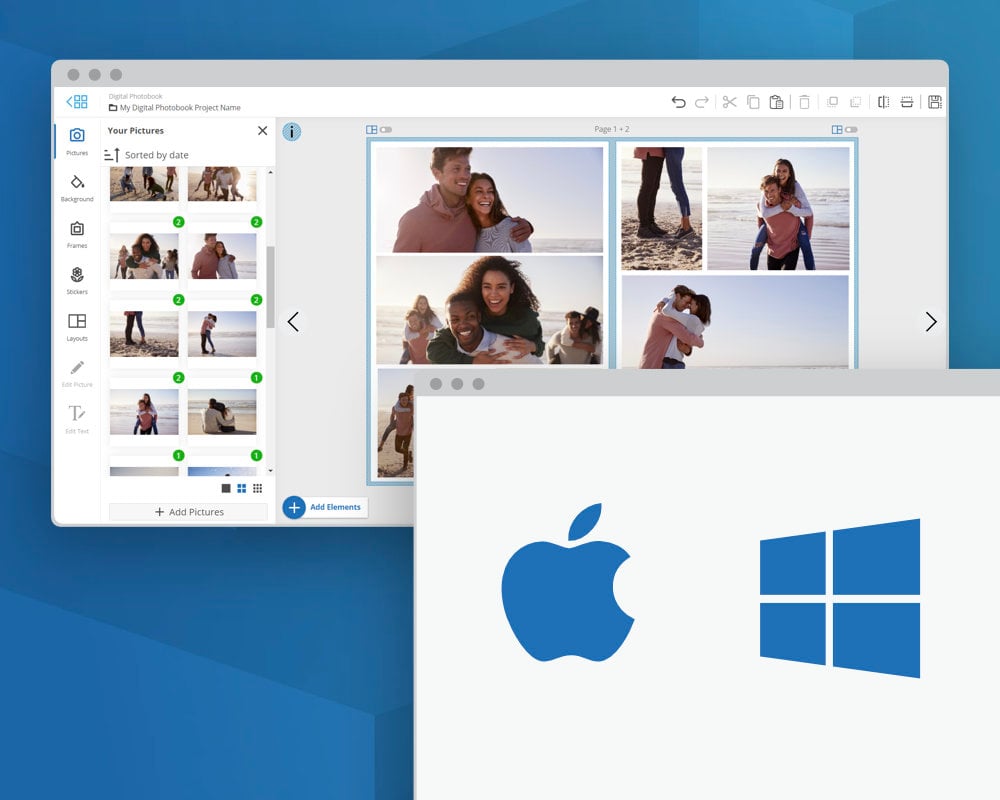This screenshot has height=800, width=1000.
Task: Go to the next page arrow
Action: pos(931,322)
